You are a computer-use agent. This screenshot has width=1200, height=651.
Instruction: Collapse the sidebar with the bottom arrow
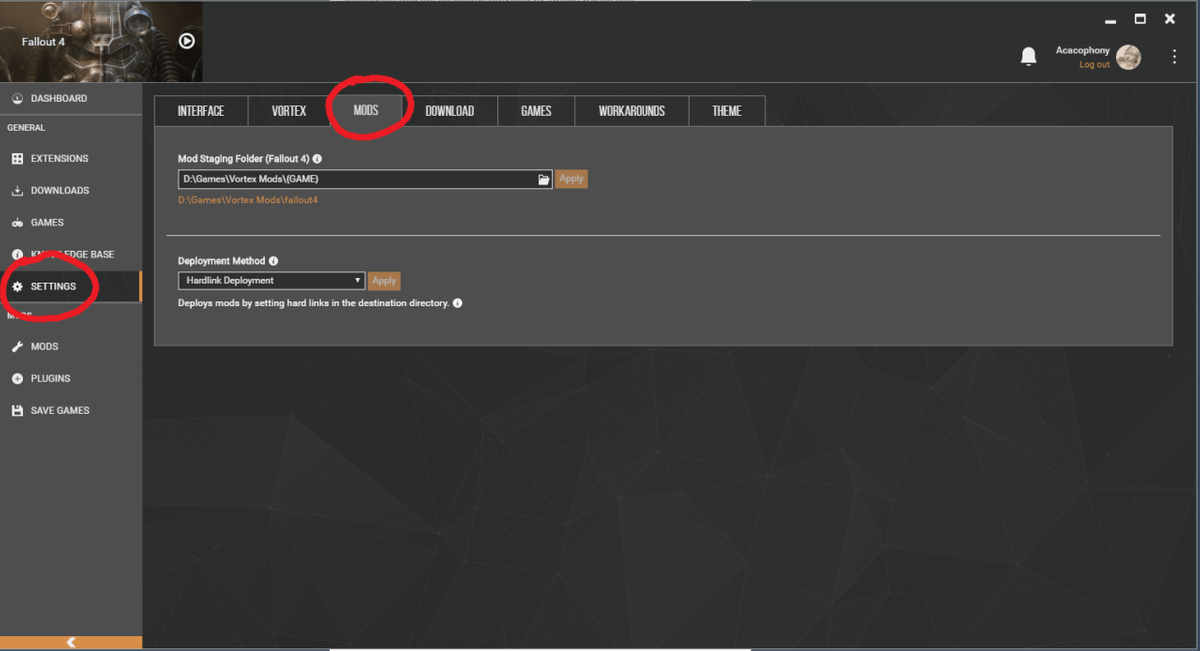click(x=71, y=641)
